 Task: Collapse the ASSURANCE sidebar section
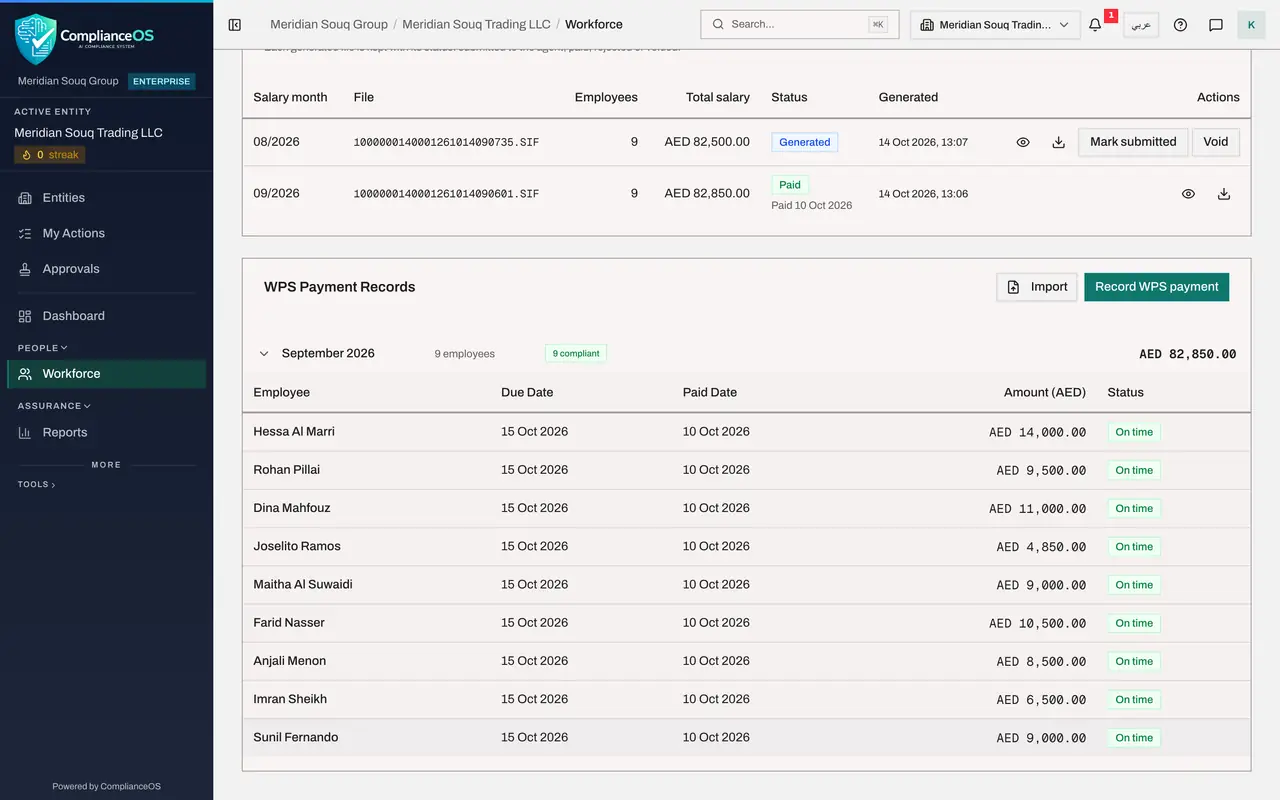(54, 406)
